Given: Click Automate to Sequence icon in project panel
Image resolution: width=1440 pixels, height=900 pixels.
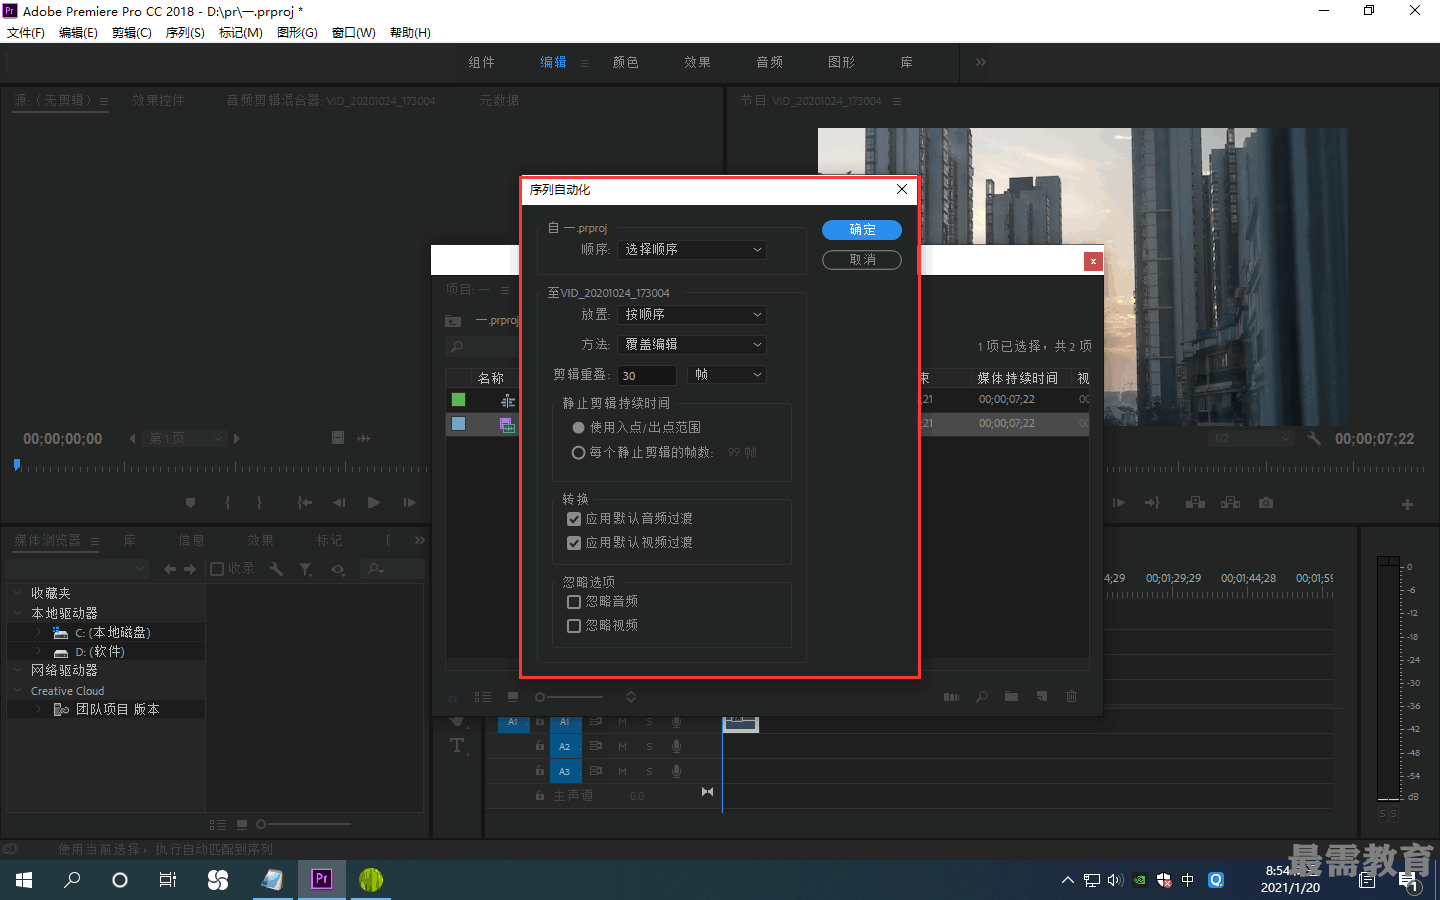Looking at the screenshot, I should [x=951, y=697].
